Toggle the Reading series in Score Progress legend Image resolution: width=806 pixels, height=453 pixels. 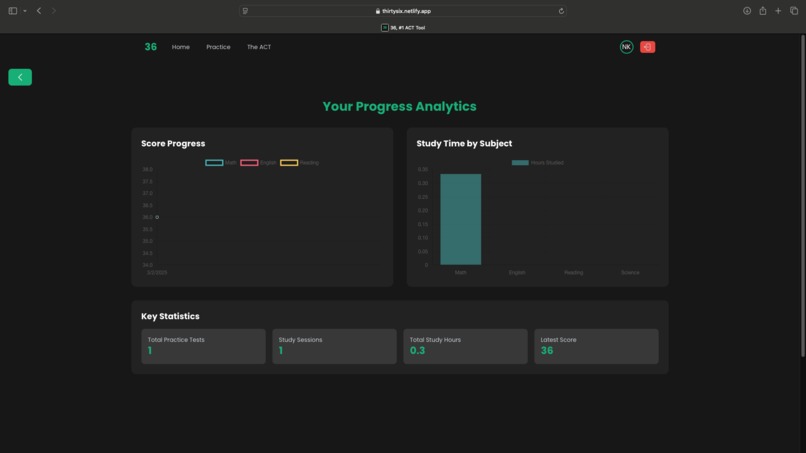[299, 162]
